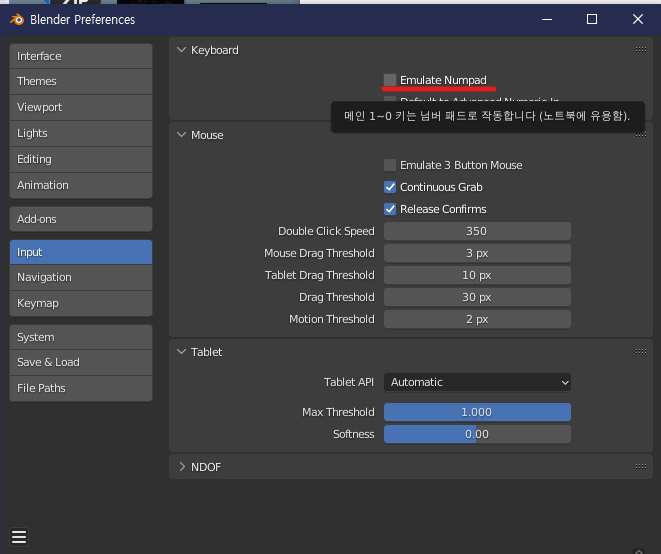Click the Double Click Speed field

(477, 231)
